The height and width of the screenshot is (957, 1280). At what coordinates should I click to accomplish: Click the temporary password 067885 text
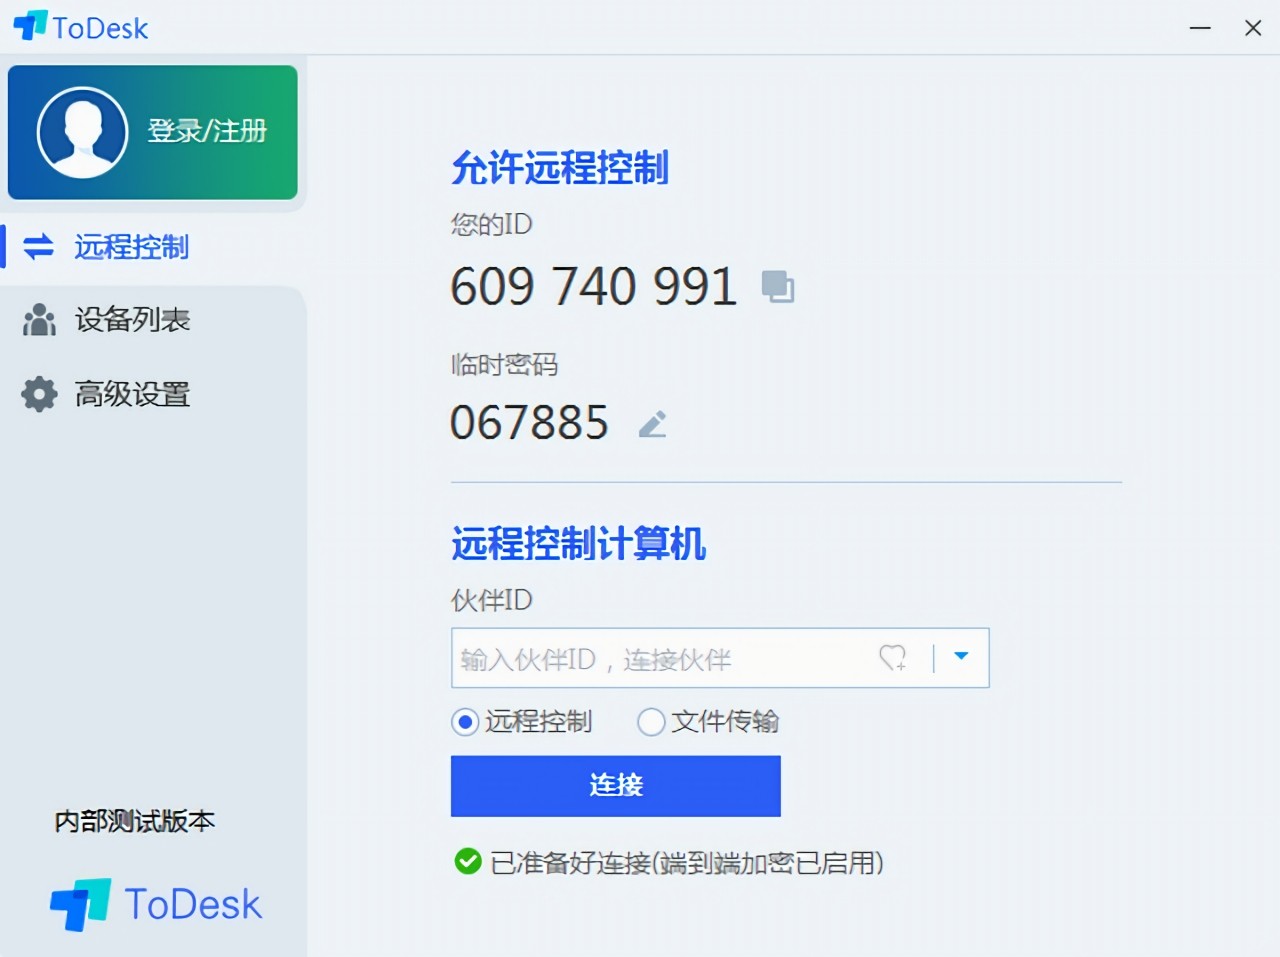[x=530, y=423]
